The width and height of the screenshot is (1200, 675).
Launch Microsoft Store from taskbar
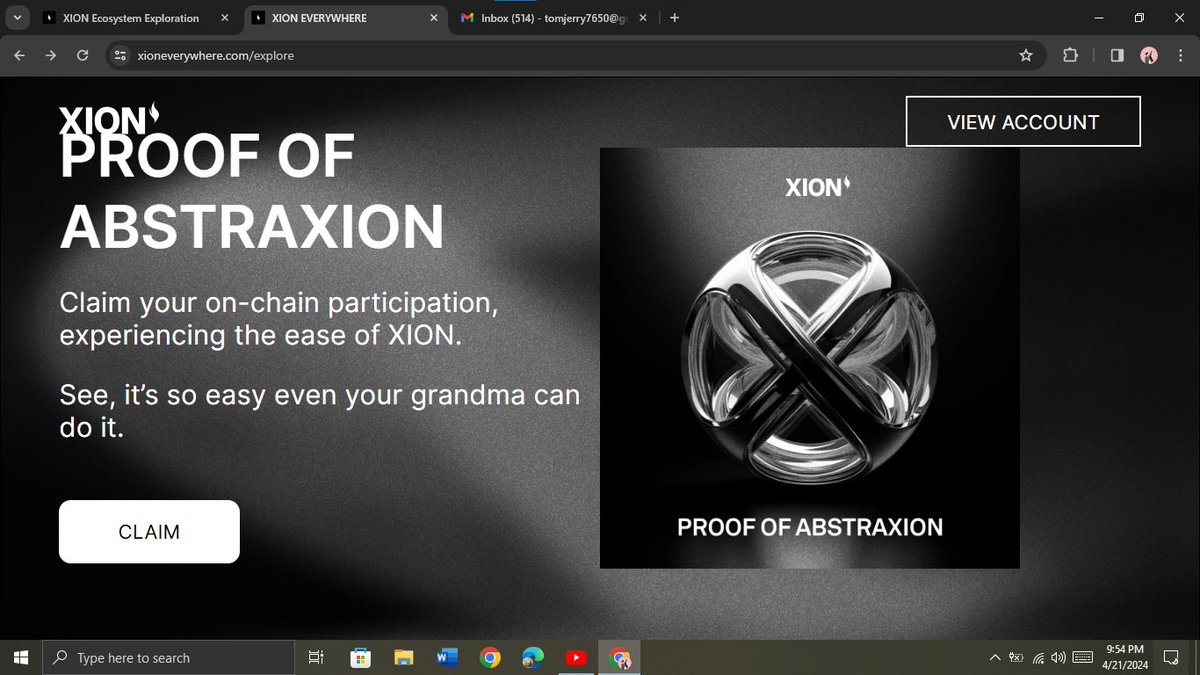[x=360, y=657]
